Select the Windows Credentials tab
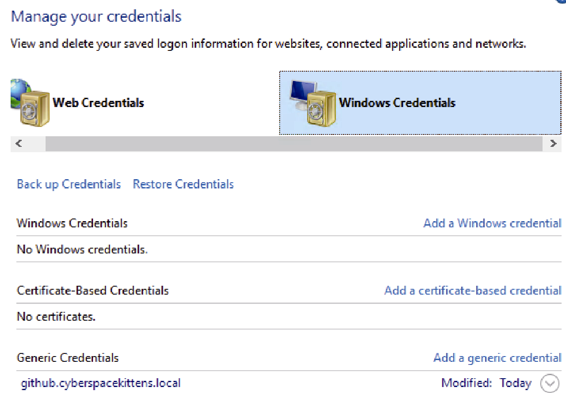Viewport: 566px width, 395px height. tap(420, 103)
